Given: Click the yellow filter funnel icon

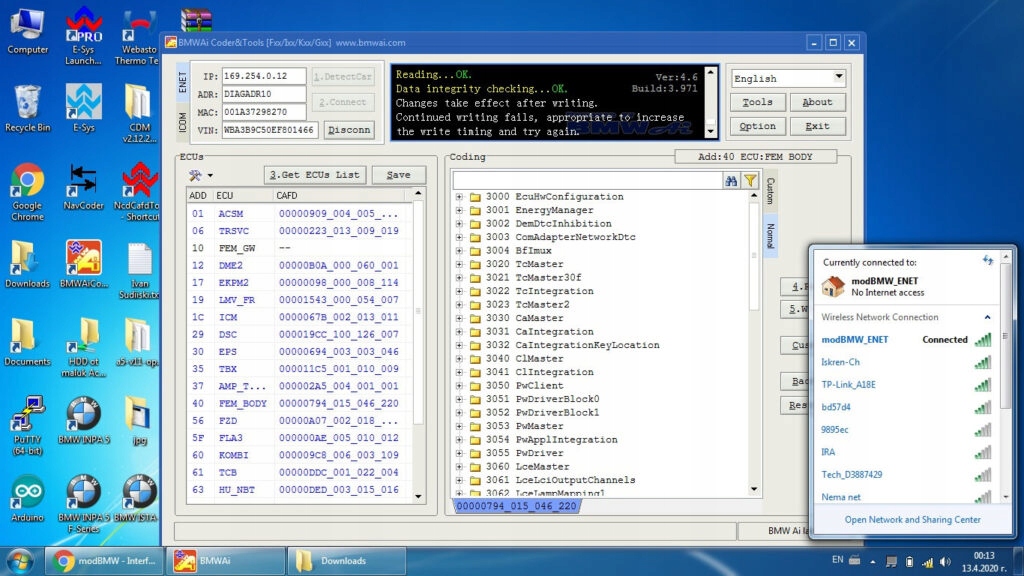Looking at the screenshot, I should pyautogui.click(x=749, y=181).
